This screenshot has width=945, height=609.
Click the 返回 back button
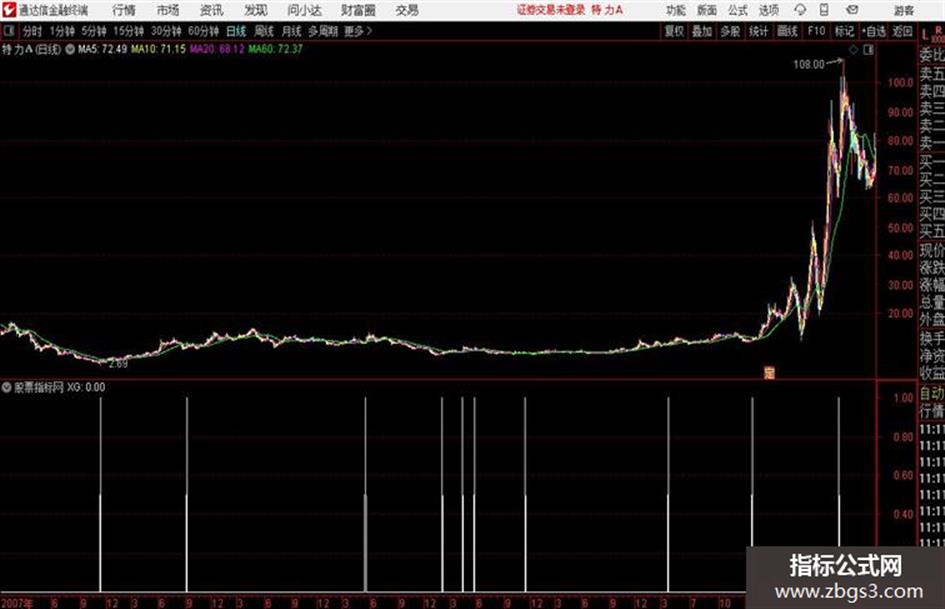(x=902, y=31)
